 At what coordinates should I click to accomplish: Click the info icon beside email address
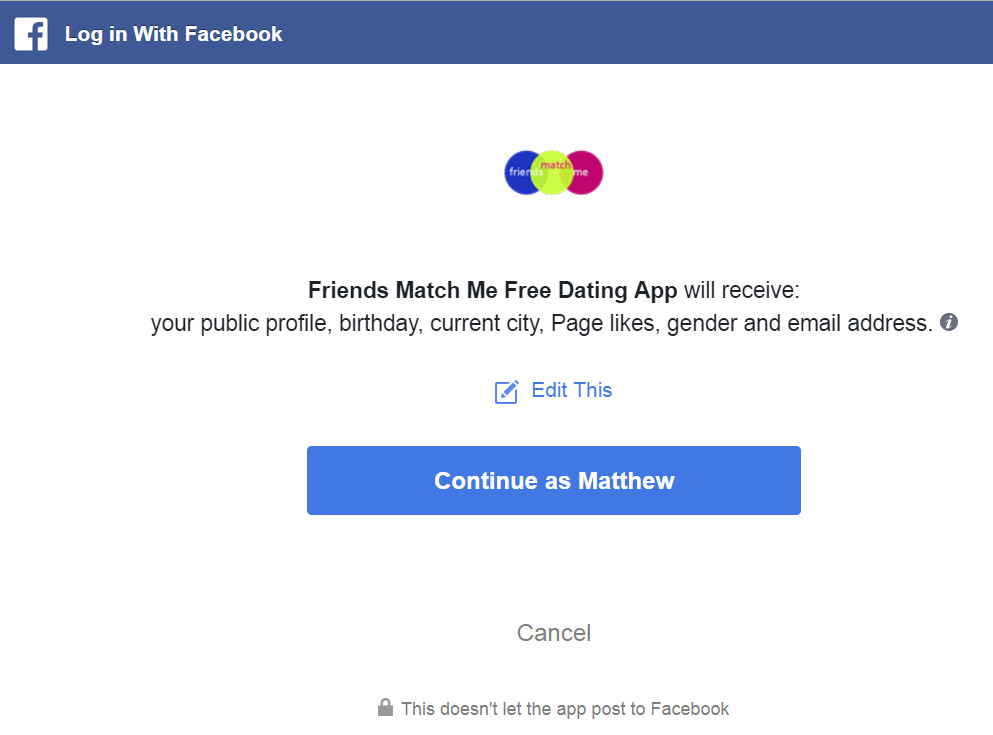(948, 322)
